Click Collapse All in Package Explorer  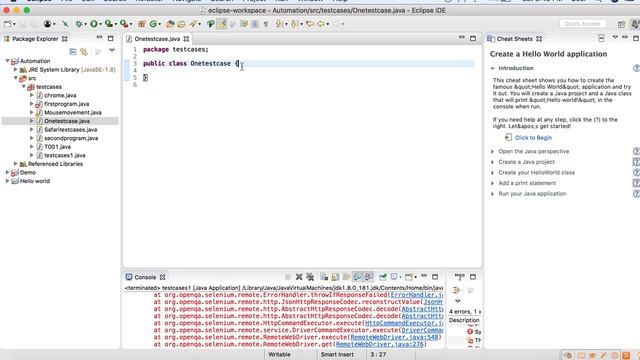(73, 51)
